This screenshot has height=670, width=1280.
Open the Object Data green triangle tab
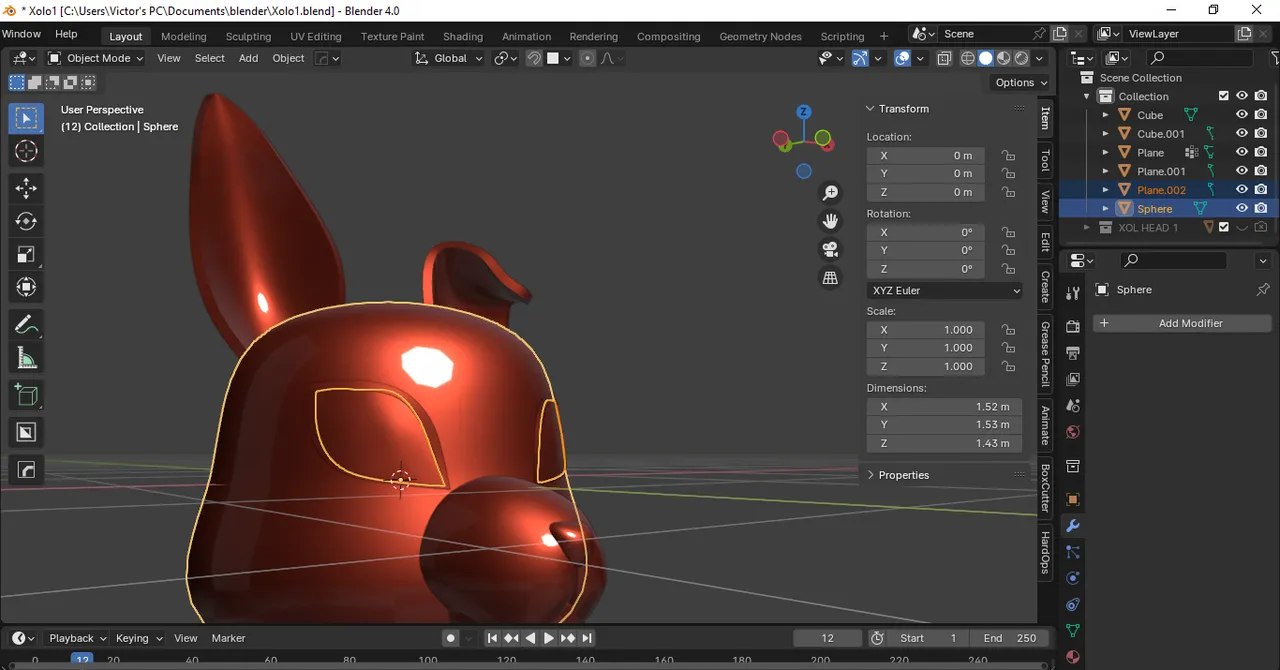(x=1073, y=631)
